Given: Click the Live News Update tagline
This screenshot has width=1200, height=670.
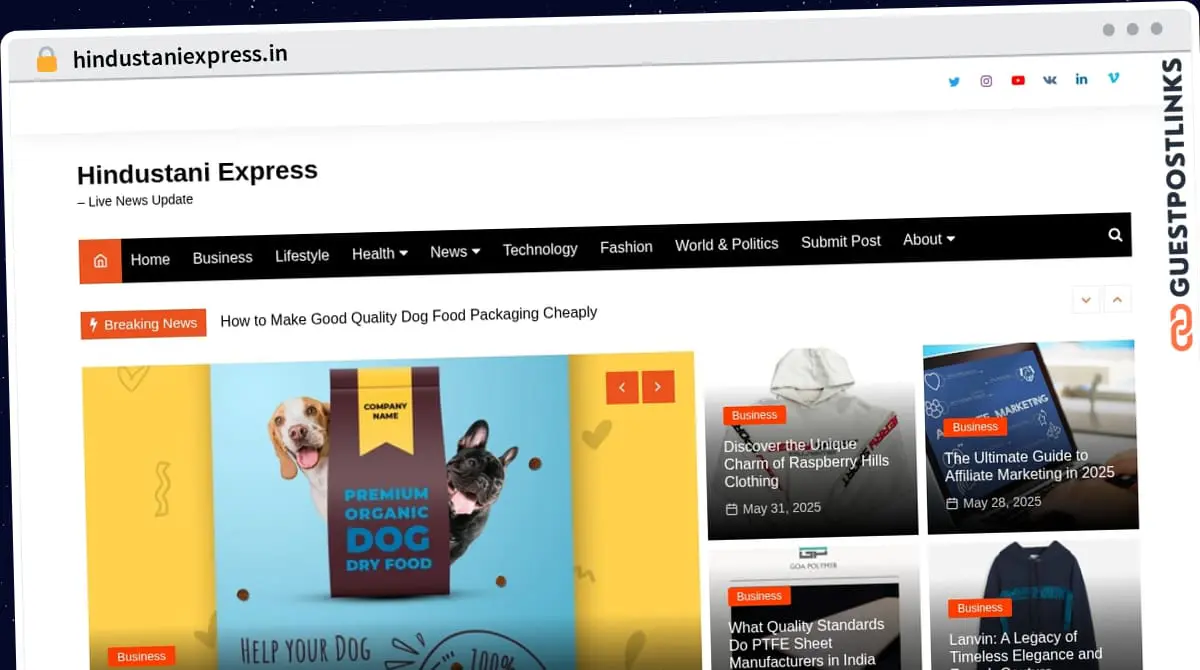Looking at the screenshot, I should (135, 200).
